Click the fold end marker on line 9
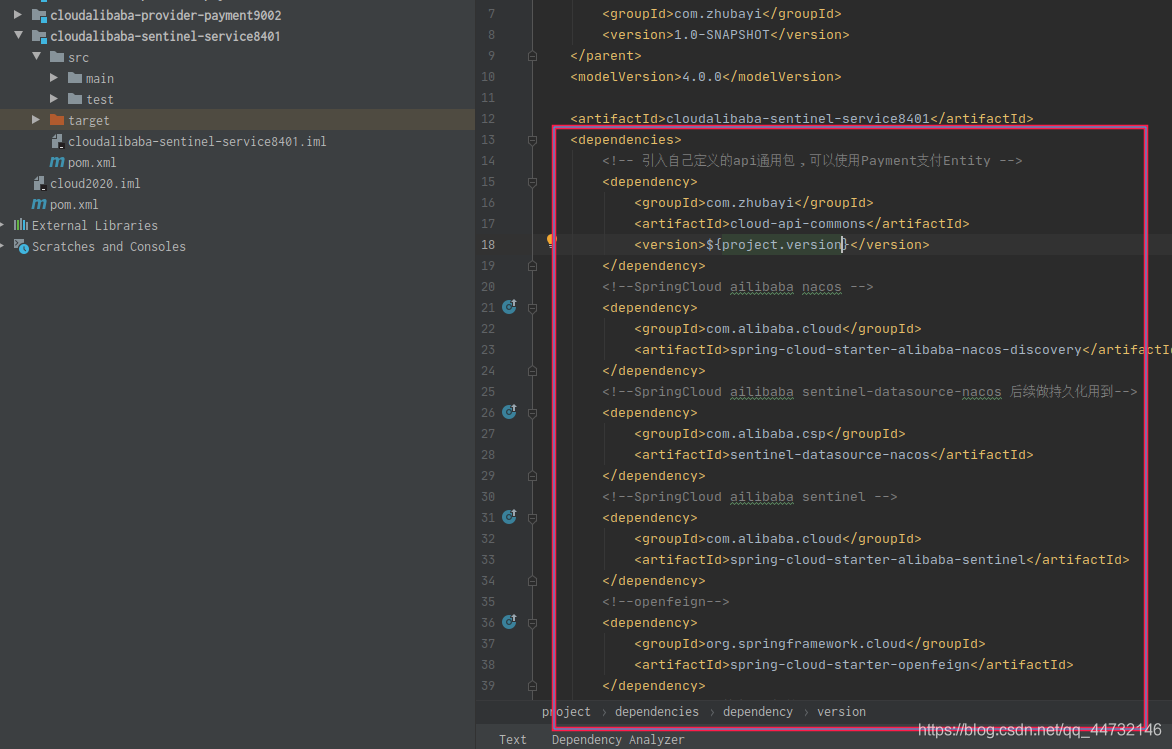Image resolution: width=1172 pixels, height=749 pixels. pyautogui.click(x=532, y=55)
